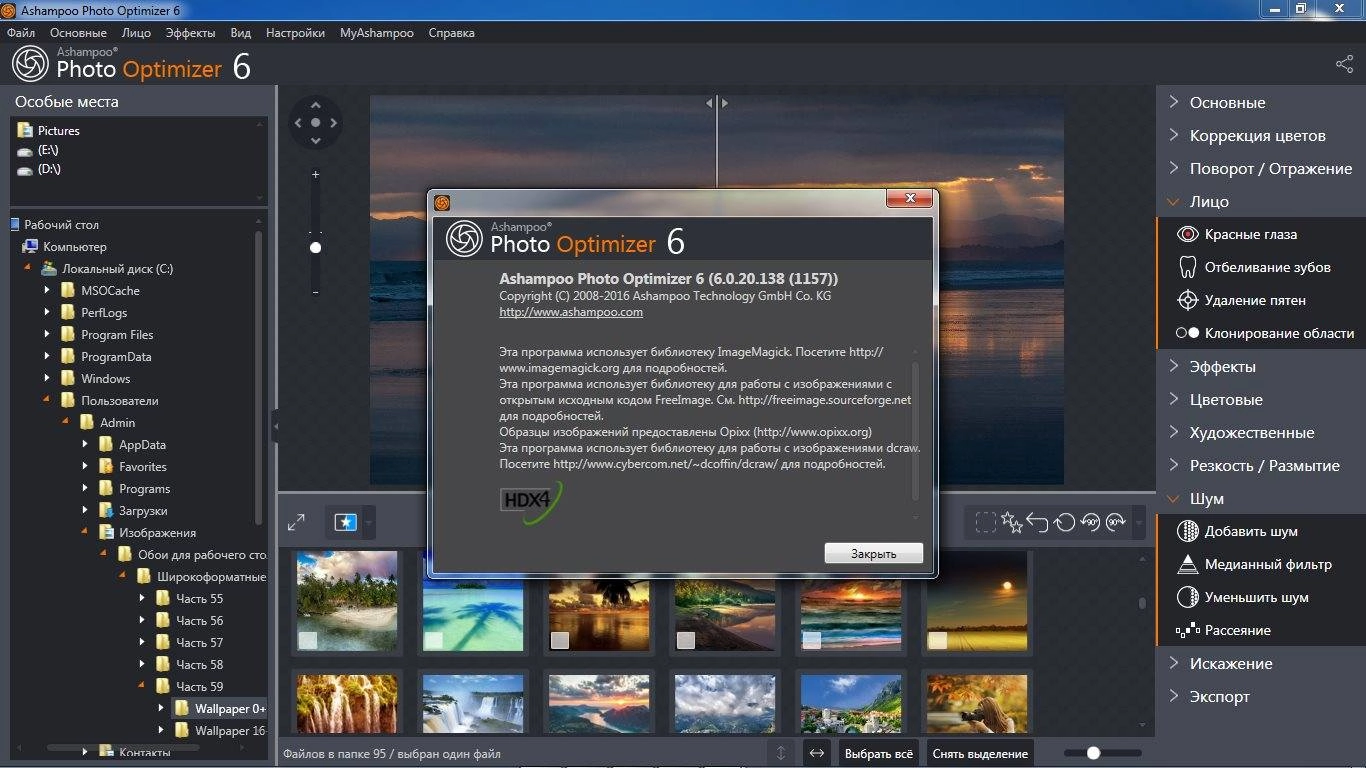
Task: Select drive (E:\) in favorite places
Action: coord(49,149)
